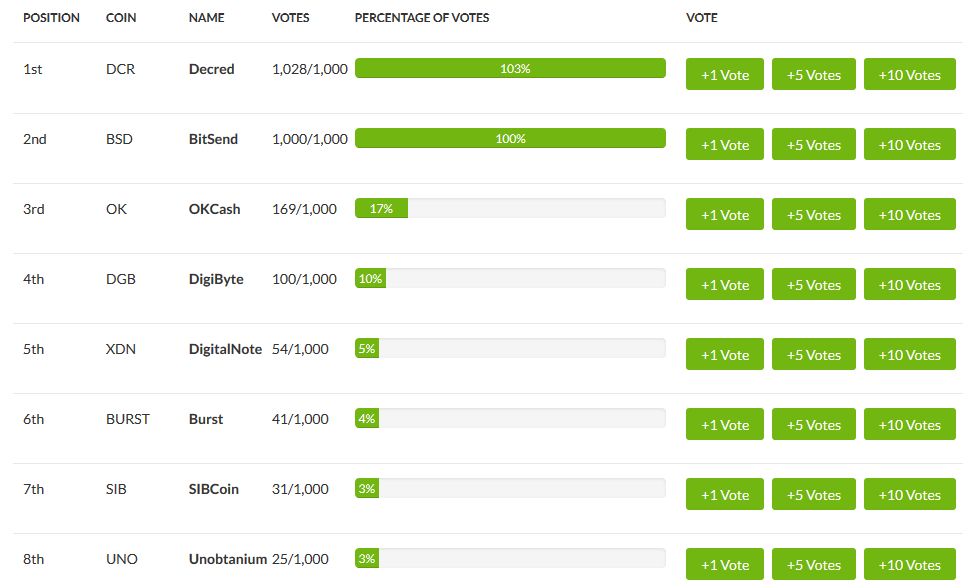Click the Decred 103% progress bar

510,68
